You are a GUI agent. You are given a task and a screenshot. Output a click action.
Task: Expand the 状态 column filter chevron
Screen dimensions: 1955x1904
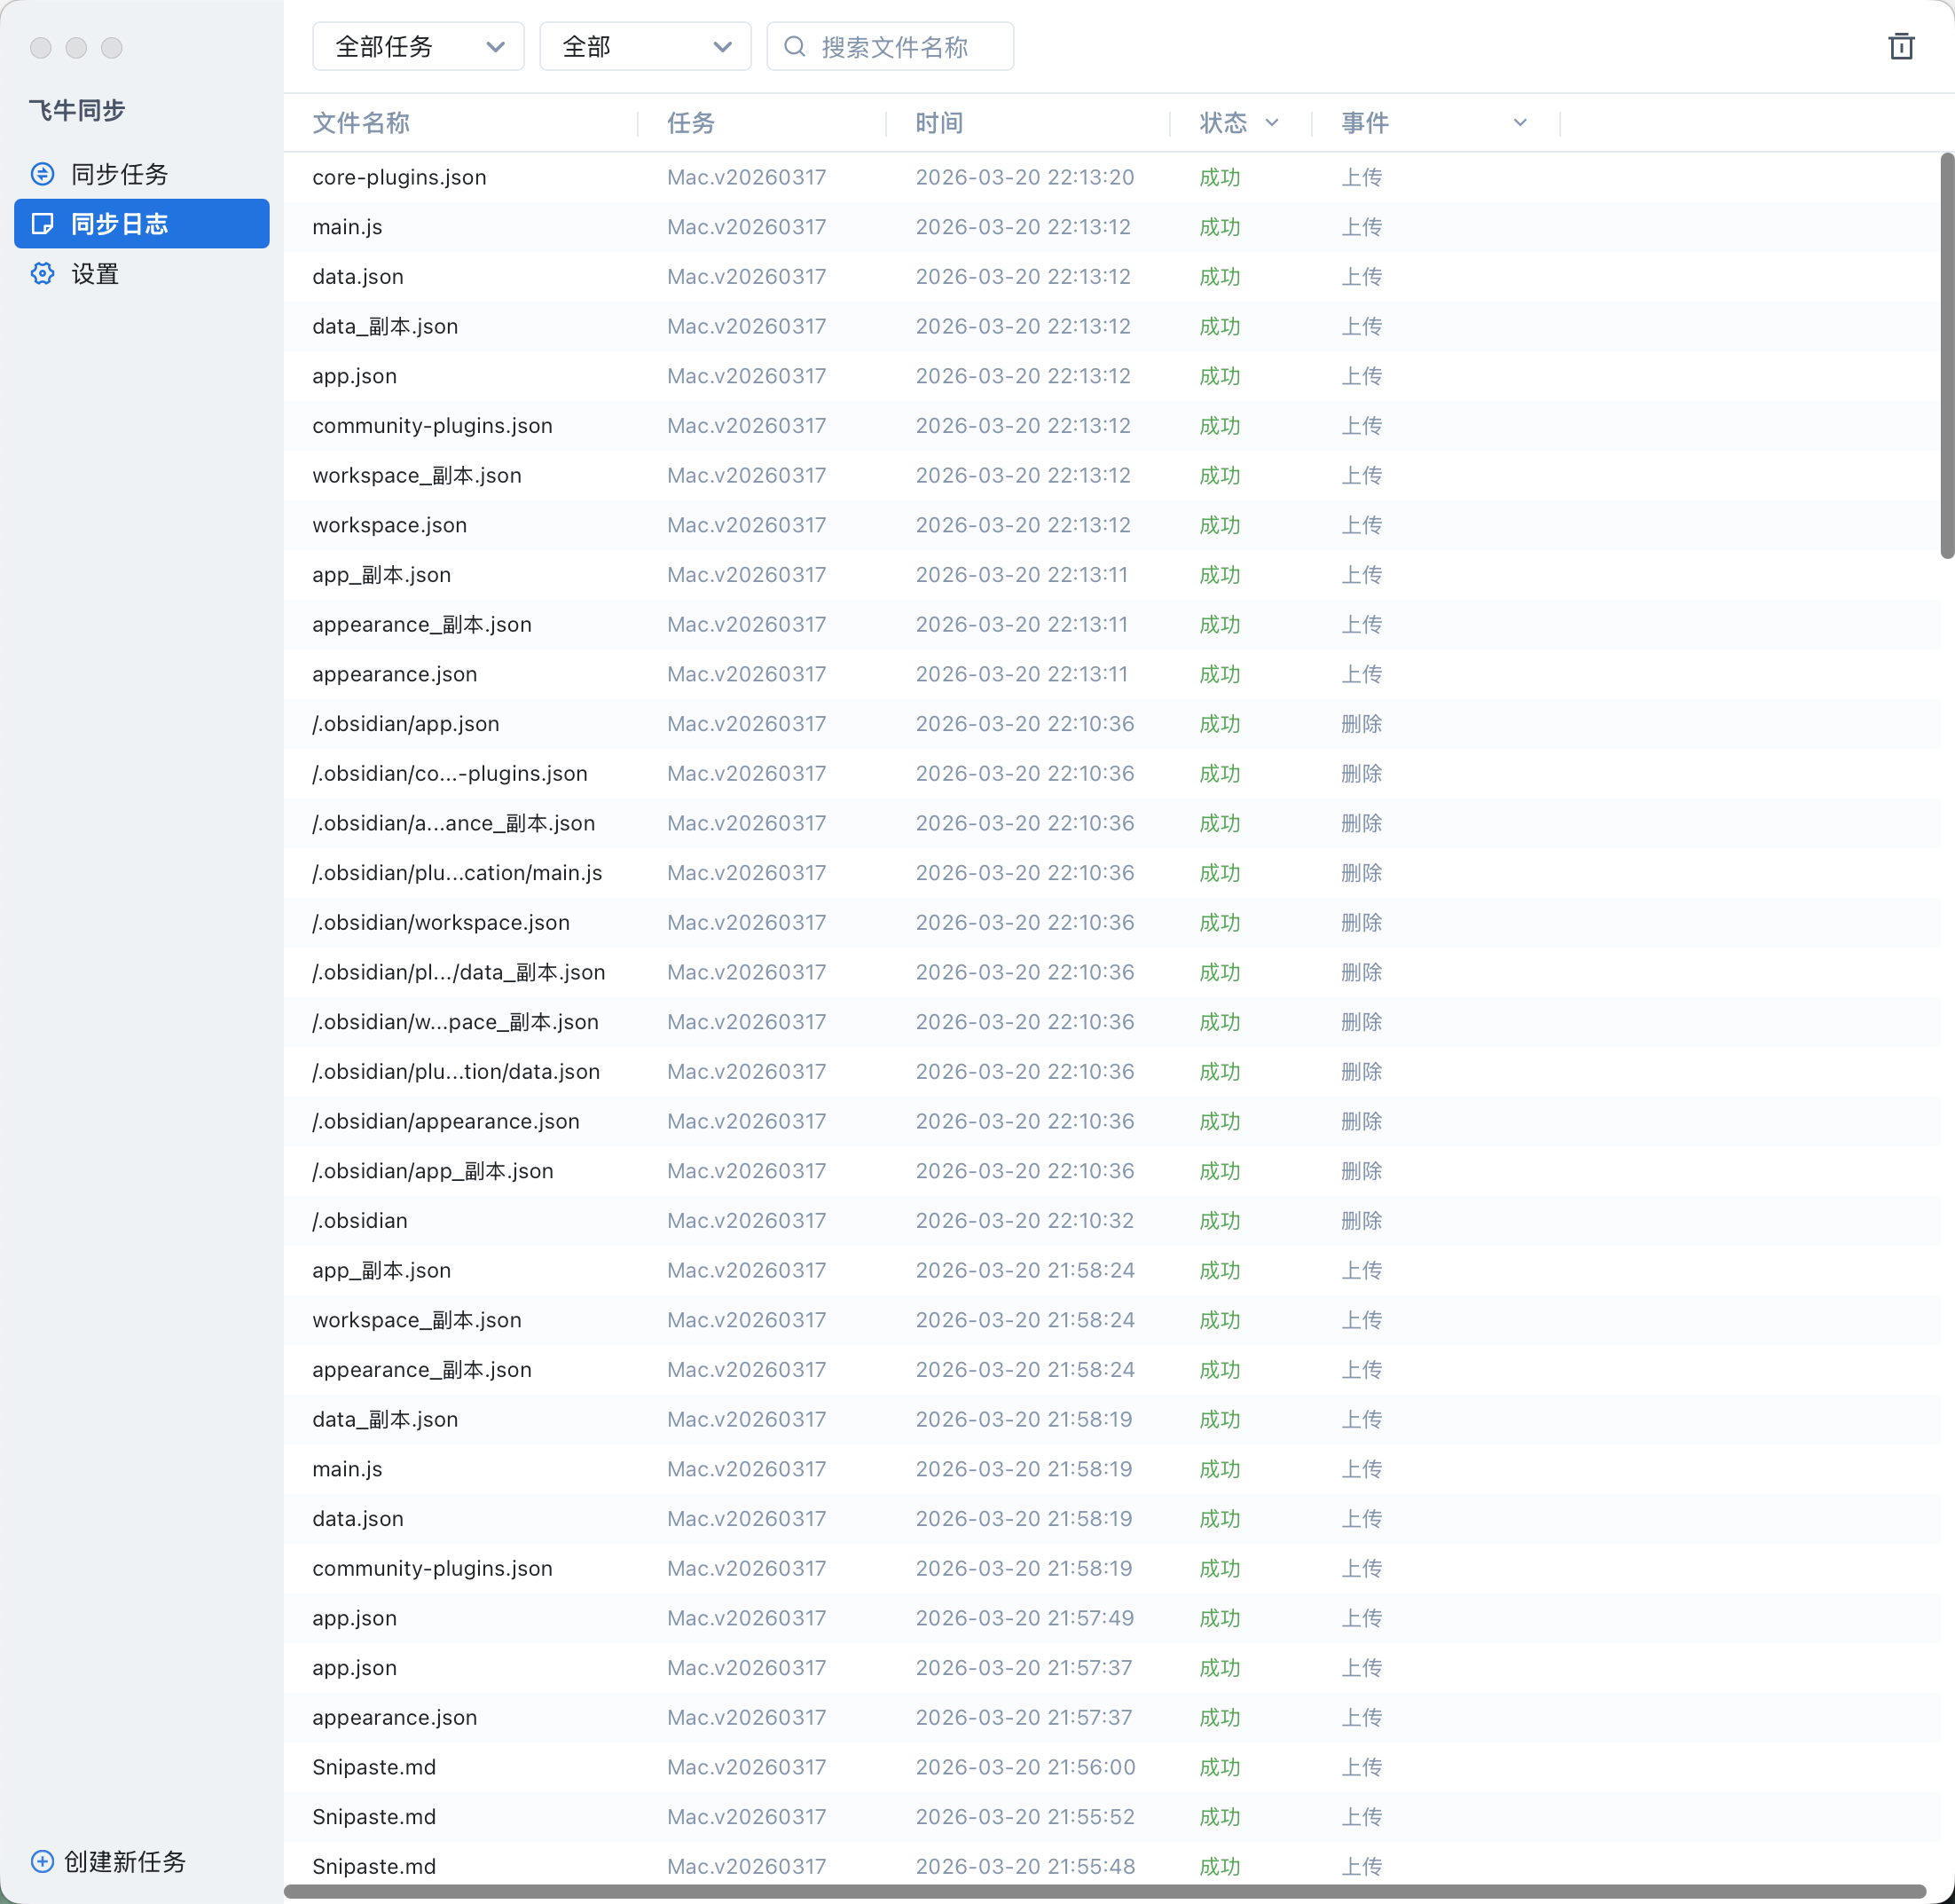1272,123
